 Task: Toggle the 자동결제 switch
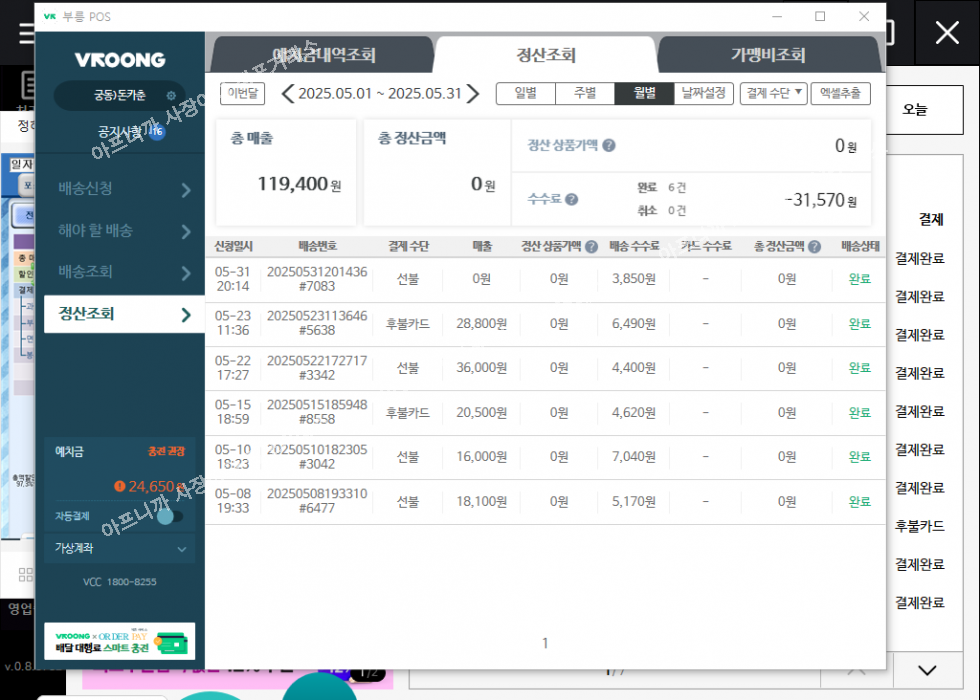(x=170, y=516)
